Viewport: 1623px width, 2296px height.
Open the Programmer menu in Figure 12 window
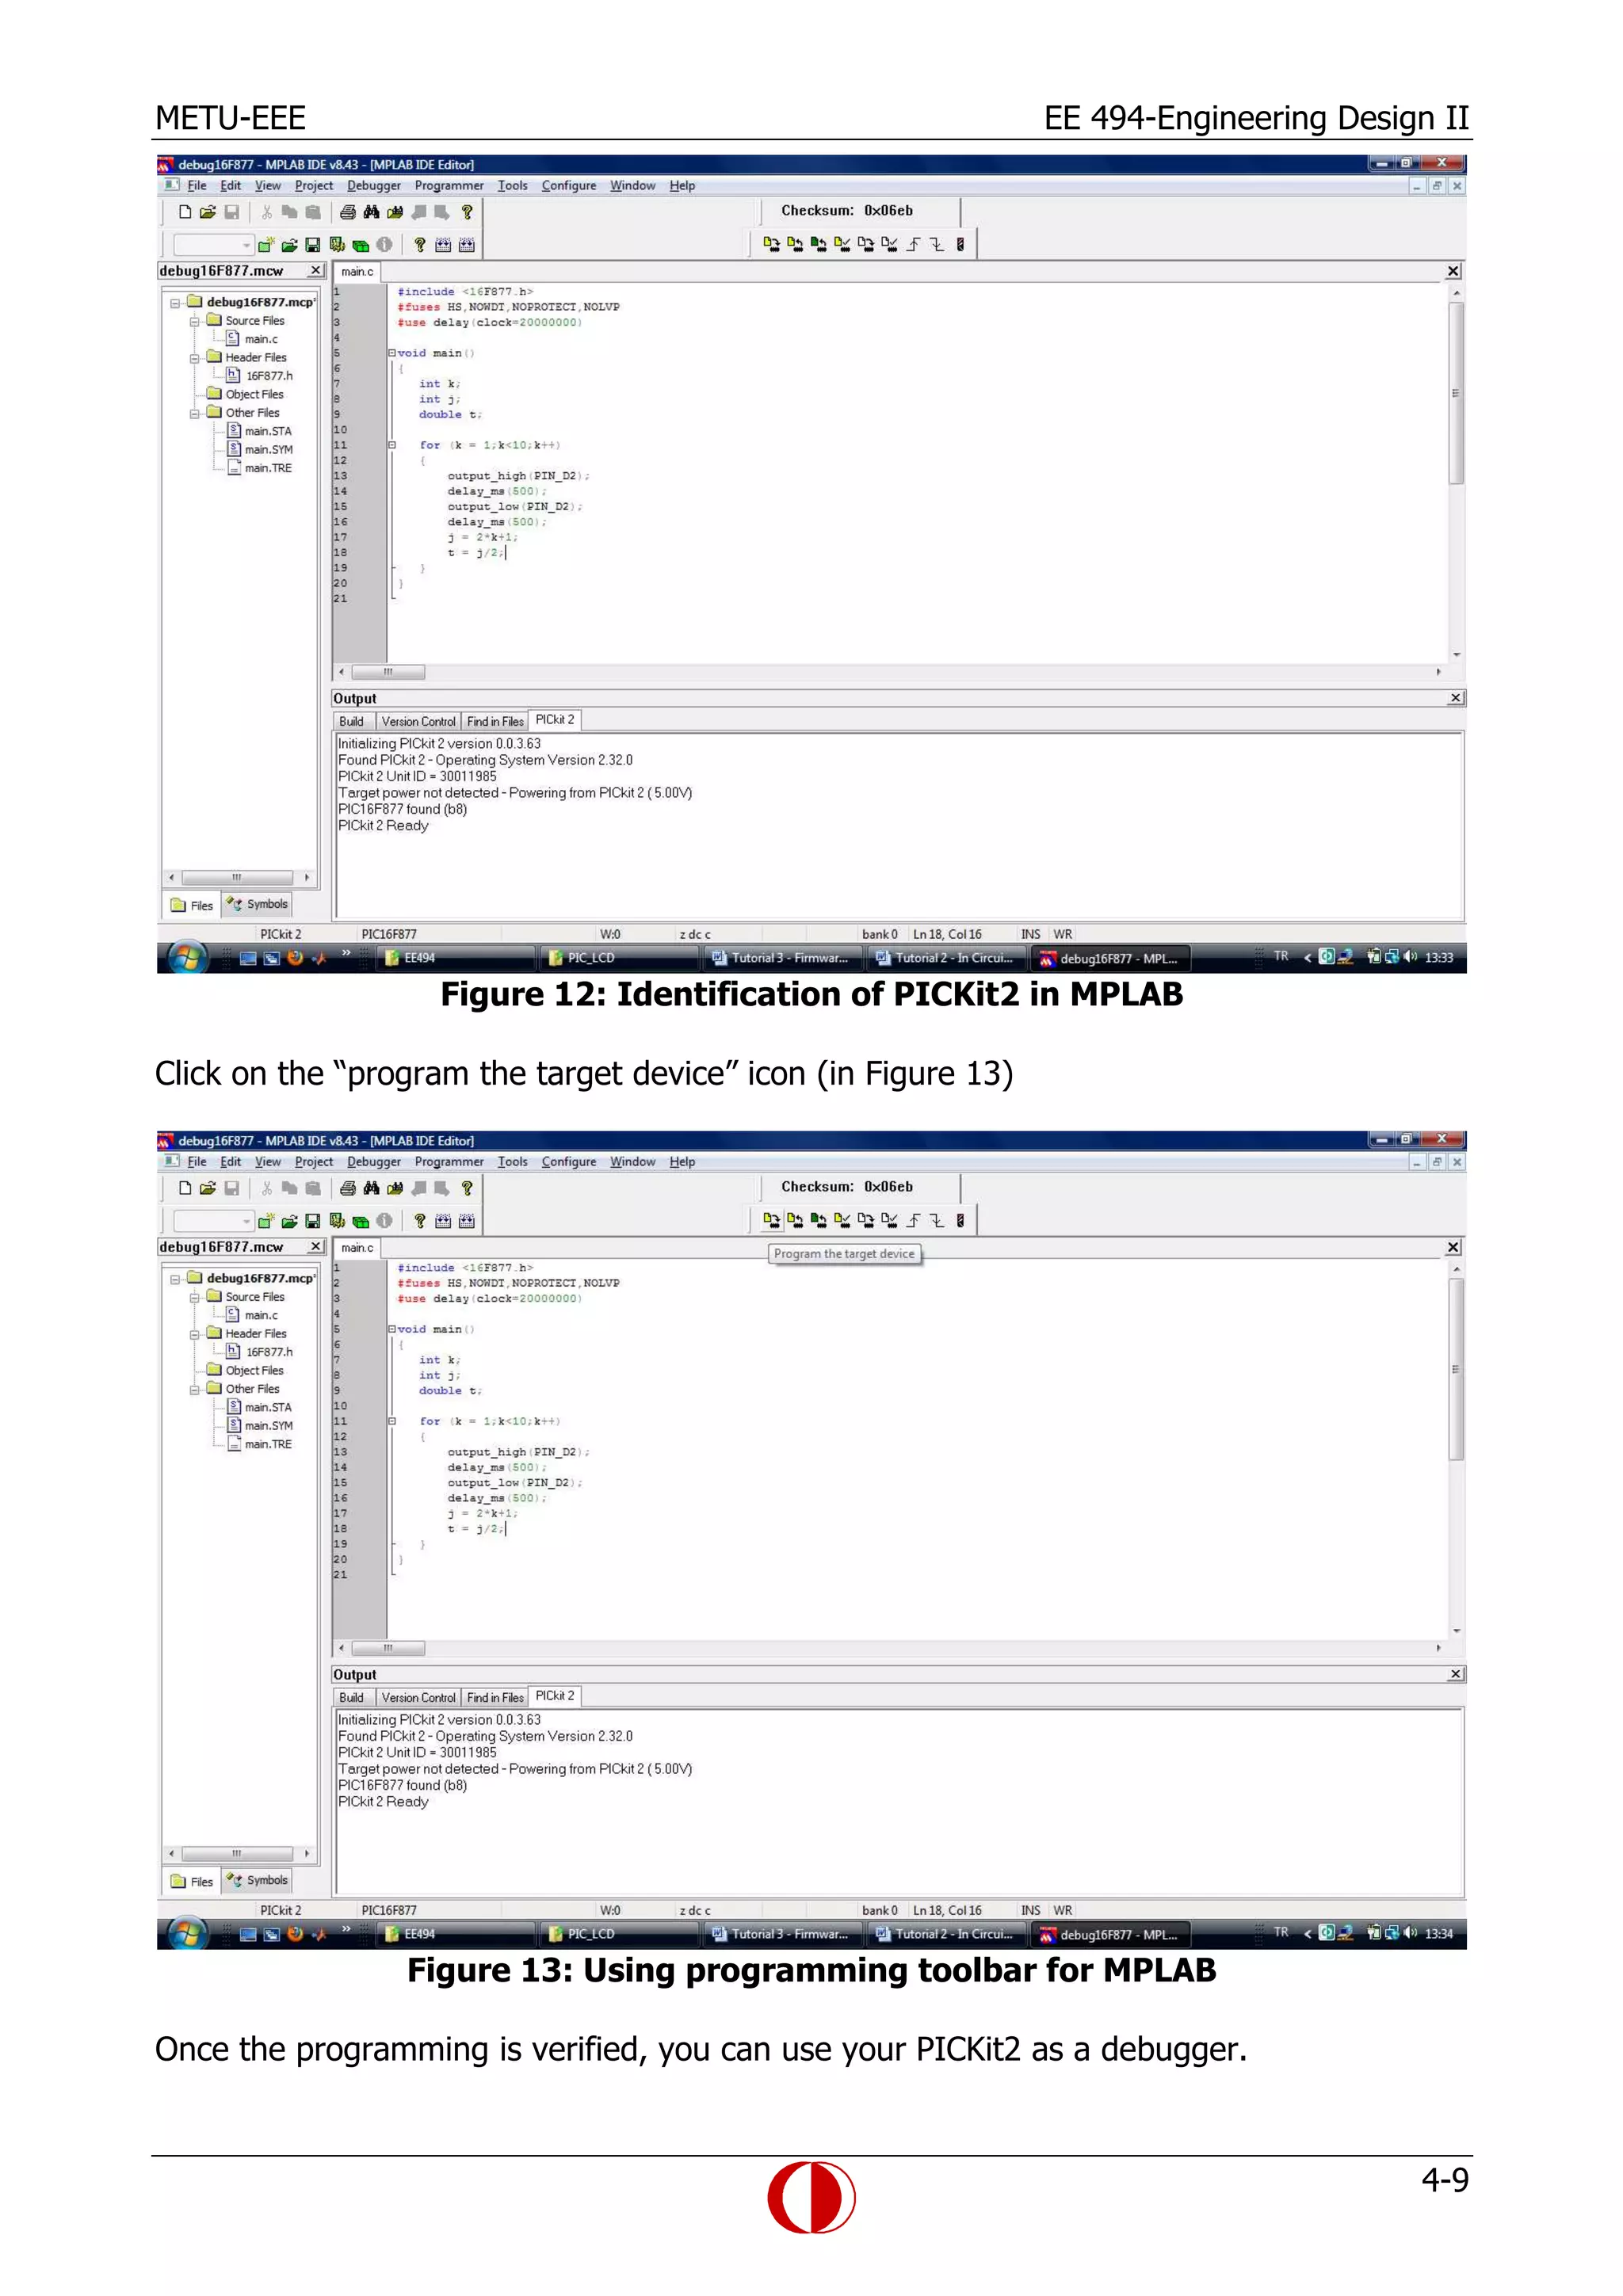click(449, 186)
